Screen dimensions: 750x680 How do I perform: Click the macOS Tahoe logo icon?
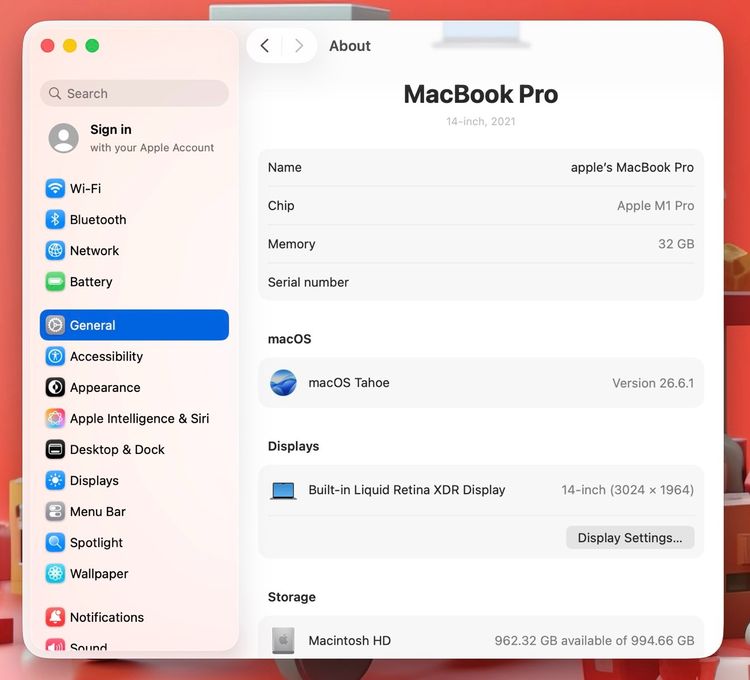[283, 383]
